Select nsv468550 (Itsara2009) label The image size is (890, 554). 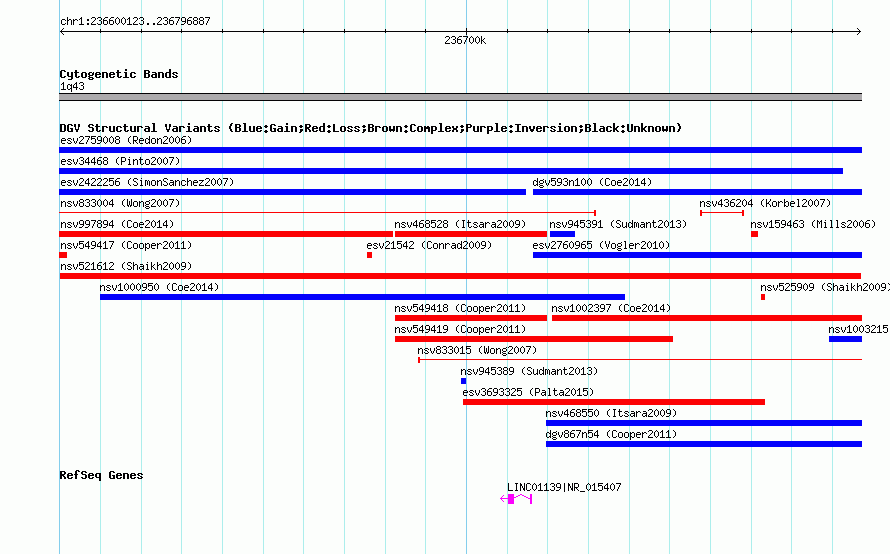click(611, 413)
